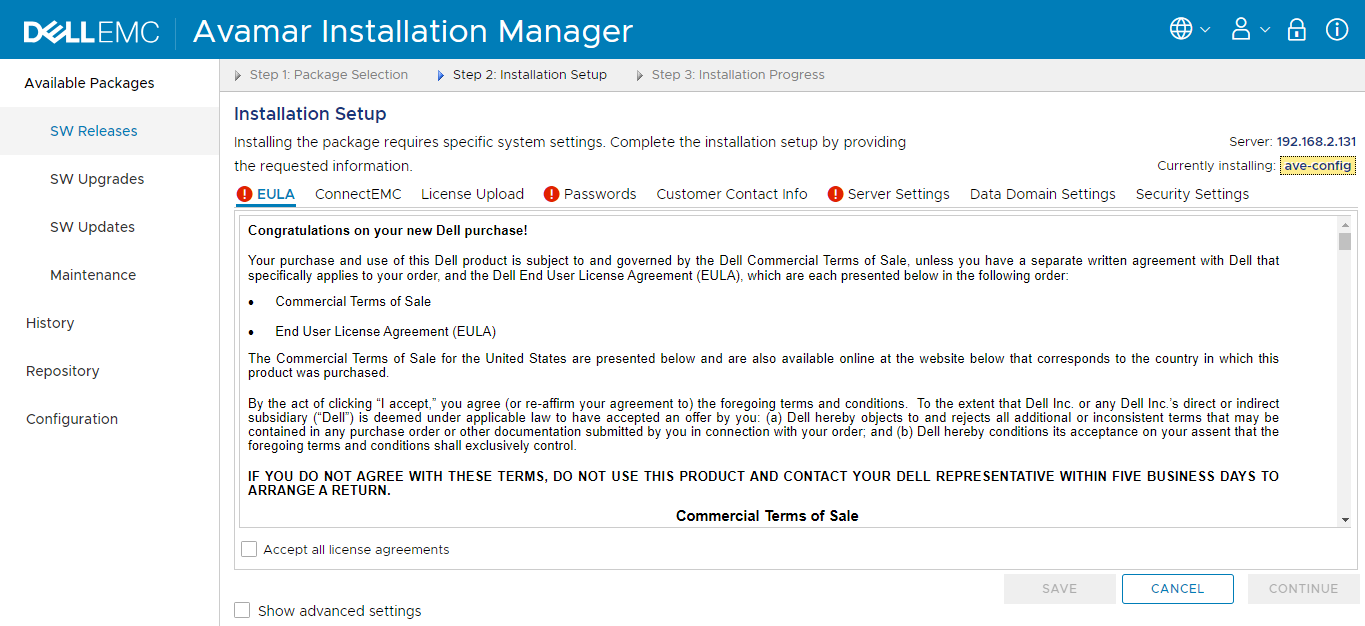
Task: Open Maintenance in sidebar
Action: (93, 275)
